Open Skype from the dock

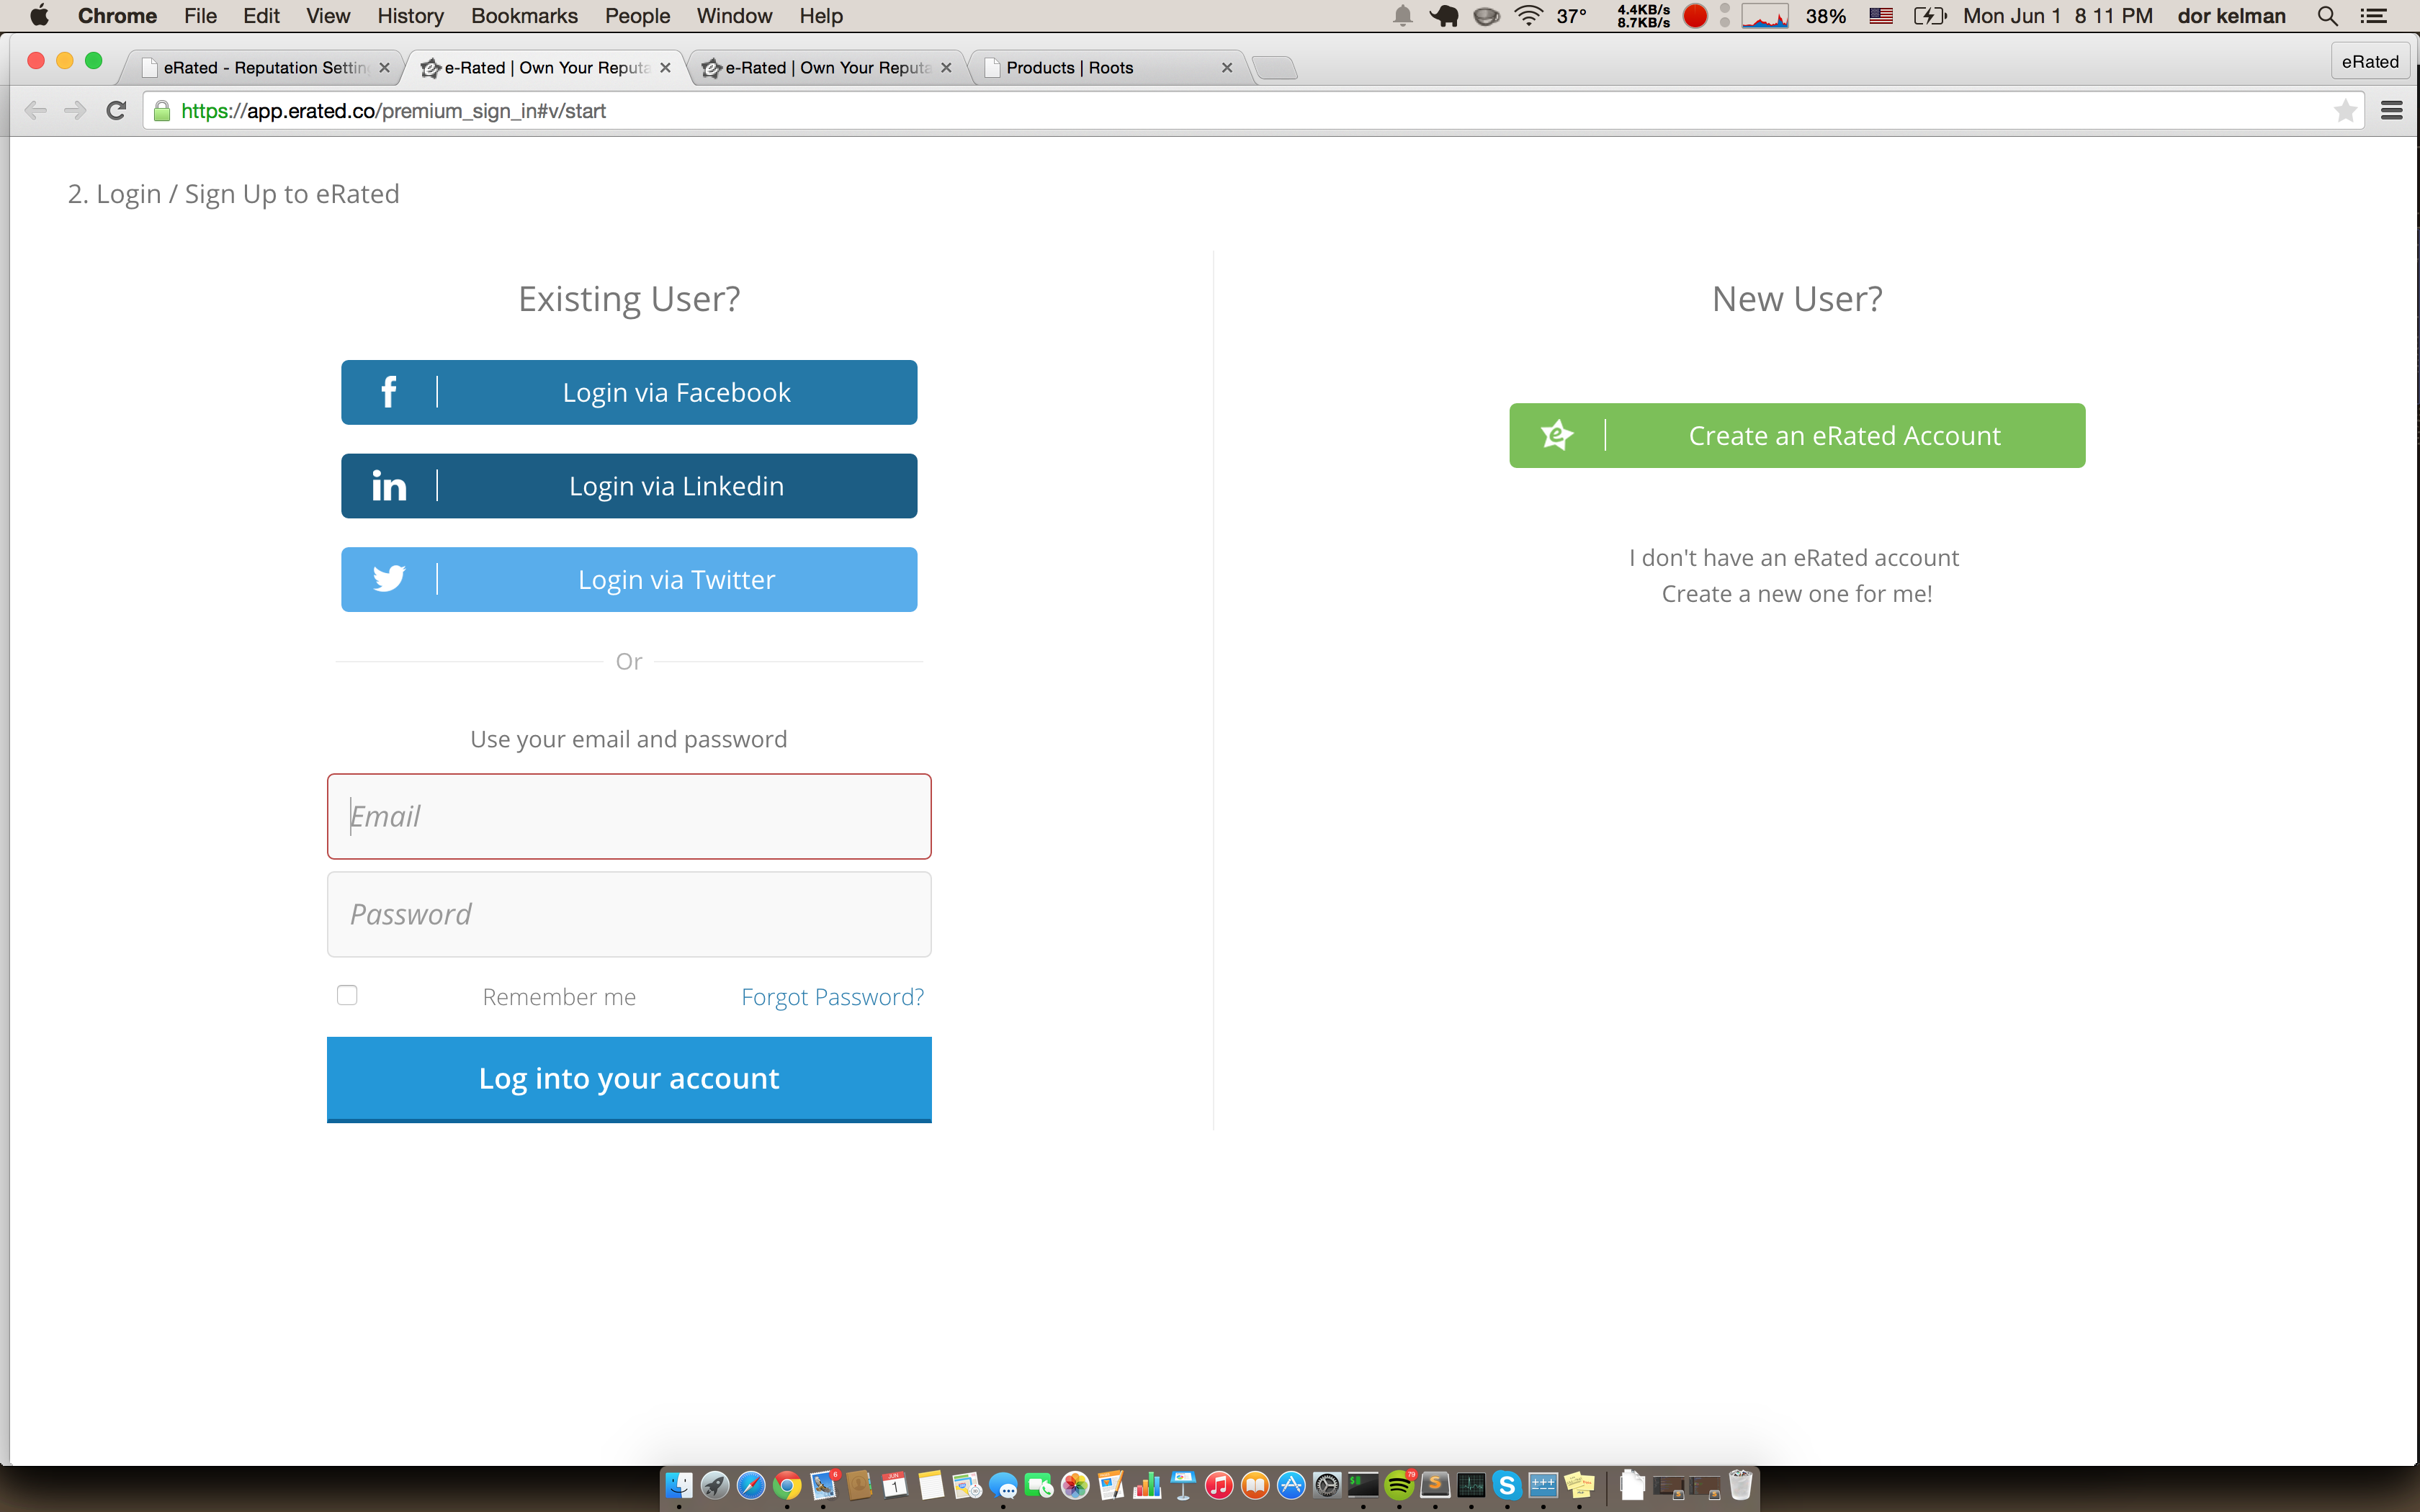pos(1507,1486)
